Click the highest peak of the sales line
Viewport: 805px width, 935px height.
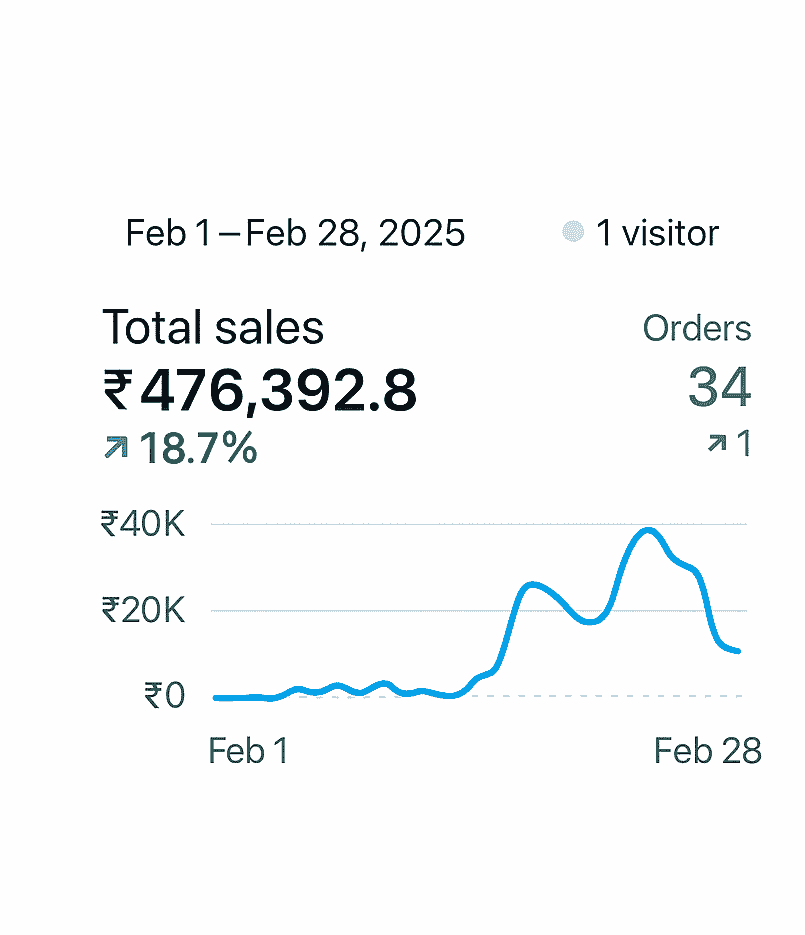[648, 530]
